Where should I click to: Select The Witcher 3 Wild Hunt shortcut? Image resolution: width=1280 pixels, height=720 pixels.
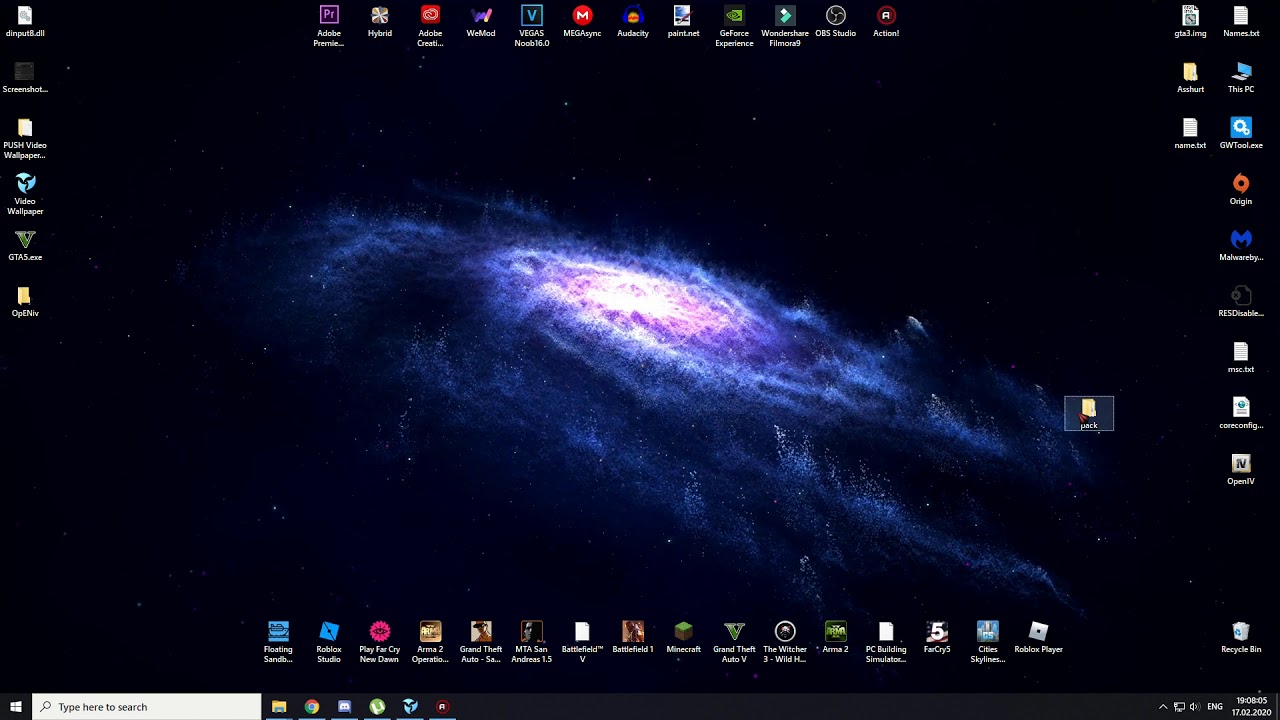[785, 642]
